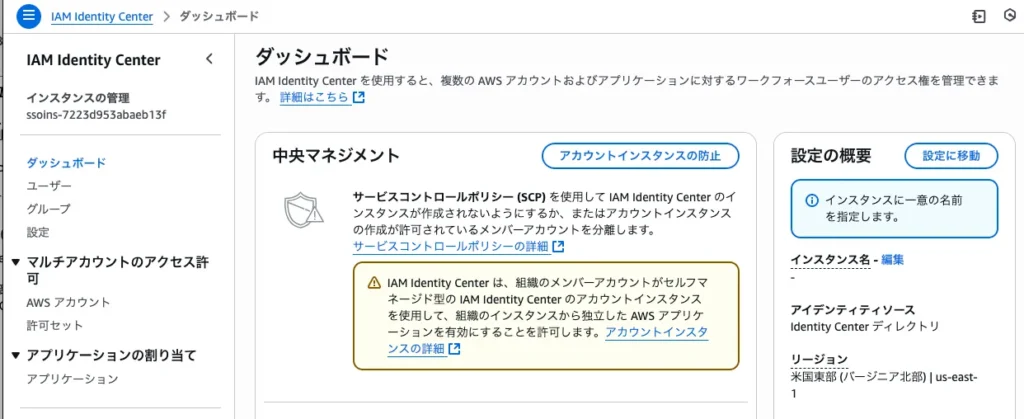Click IAM Identity Center breadcrumb link
Image resolution: width=1024 pixels, height=419 pixels.
(102, 16)
